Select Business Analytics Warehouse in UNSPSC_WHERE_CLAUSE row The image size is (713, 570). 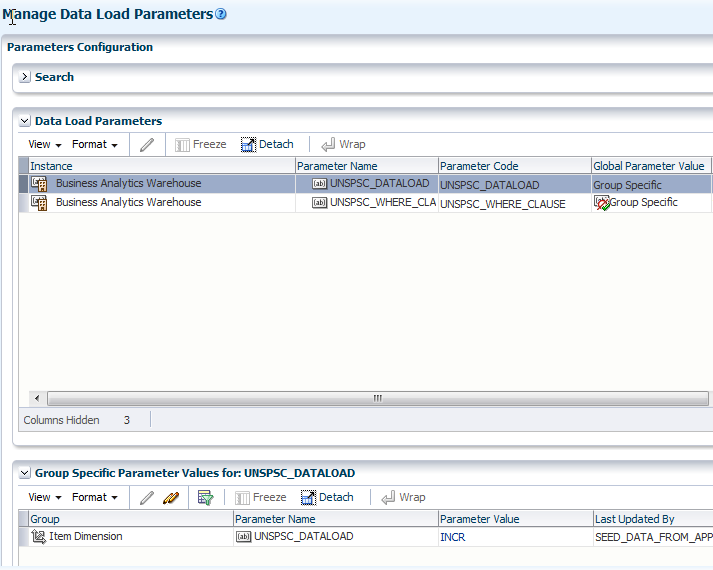point(129,202)
